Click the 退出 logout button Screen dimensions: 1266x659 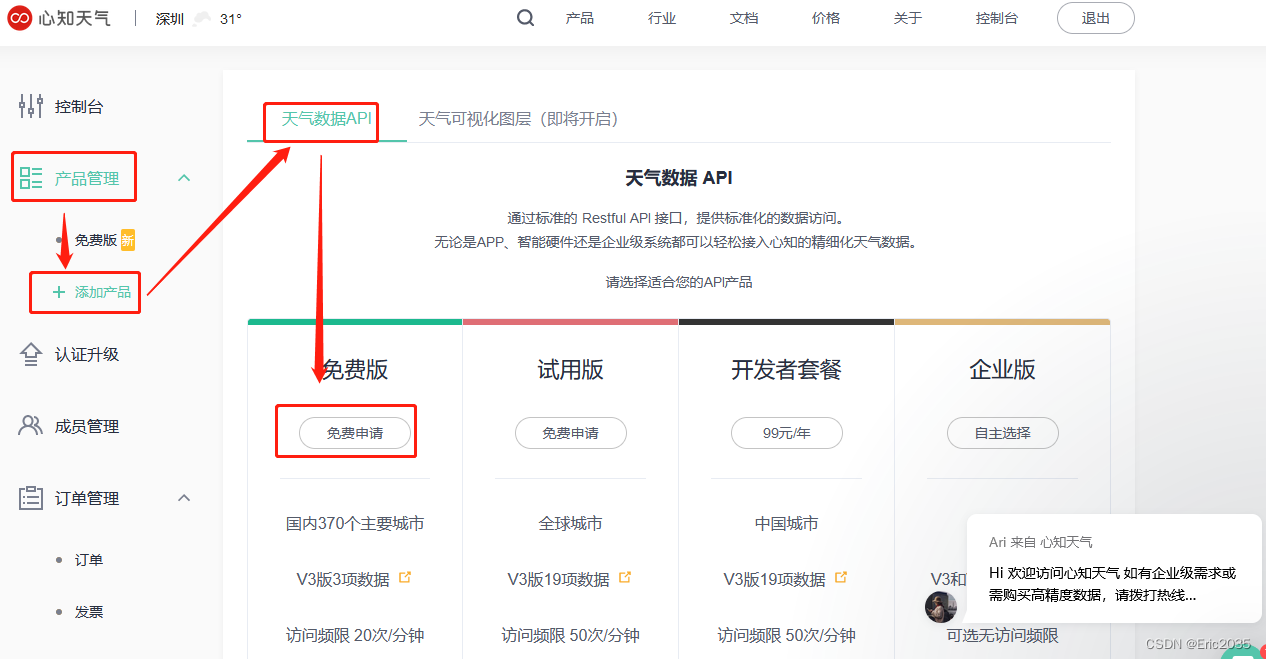tap(1096, 18)
